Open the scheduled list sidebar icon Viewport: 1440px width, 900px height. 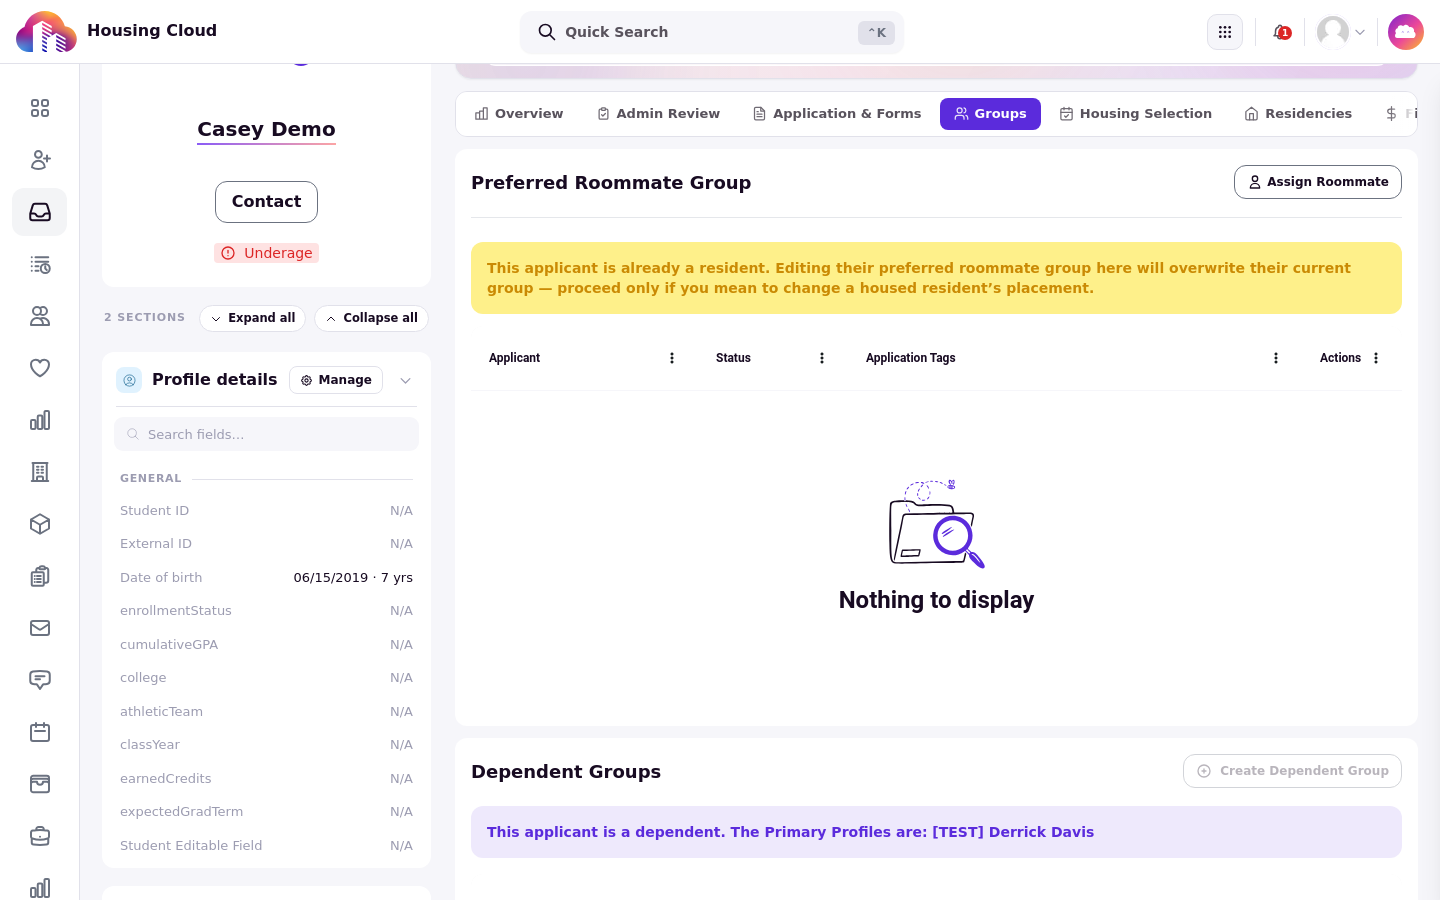click(40, 264)
